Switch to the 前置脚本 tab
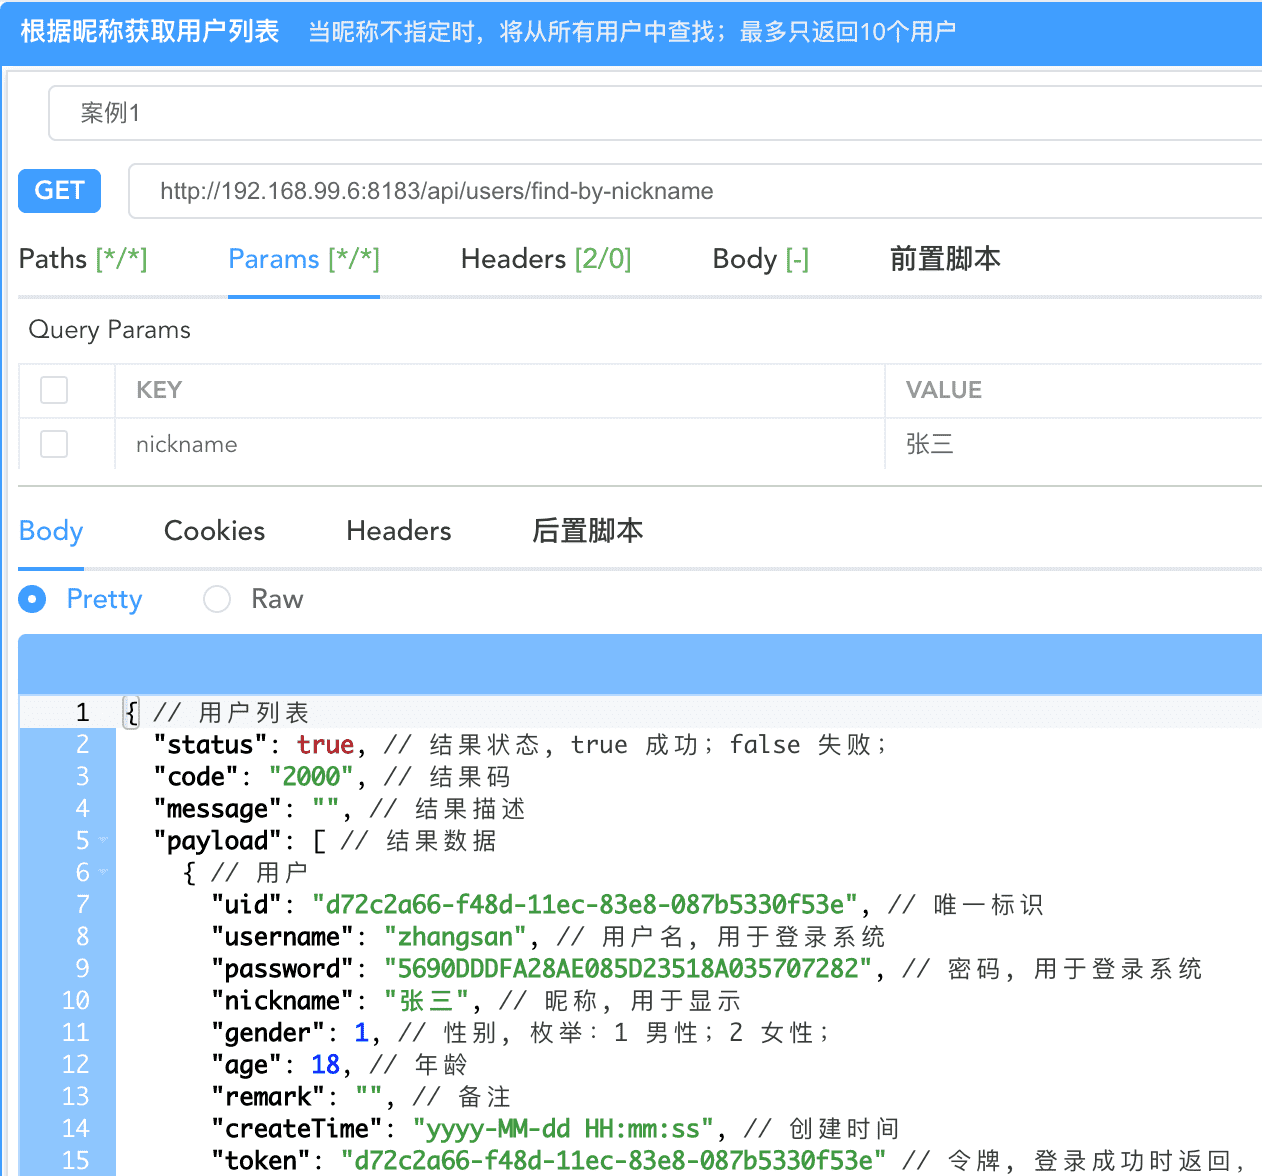 (x=944, y=259)
